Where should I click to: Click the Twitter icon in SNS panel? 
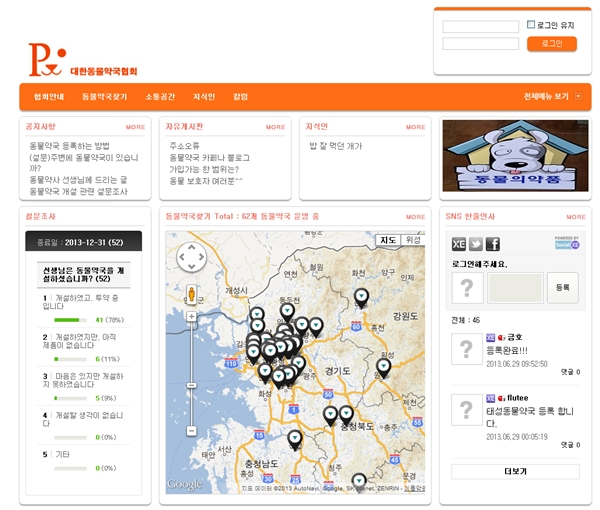click(x=476, y=244)
